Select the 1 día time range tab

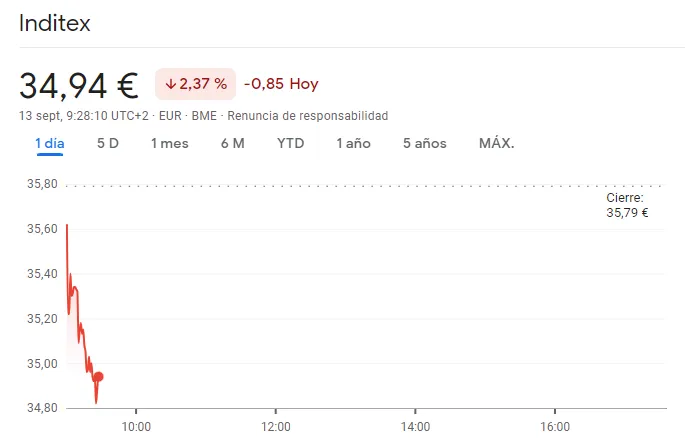click(50, 144)
